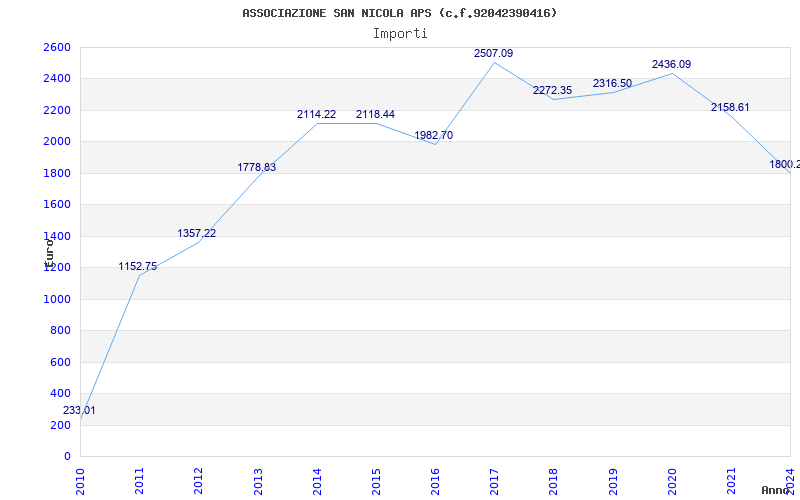Screen dimensions: 800x500
Task: Click the chart title ASSOCIAZIONE SAN NICOLA APS
Action: point(399,13)
